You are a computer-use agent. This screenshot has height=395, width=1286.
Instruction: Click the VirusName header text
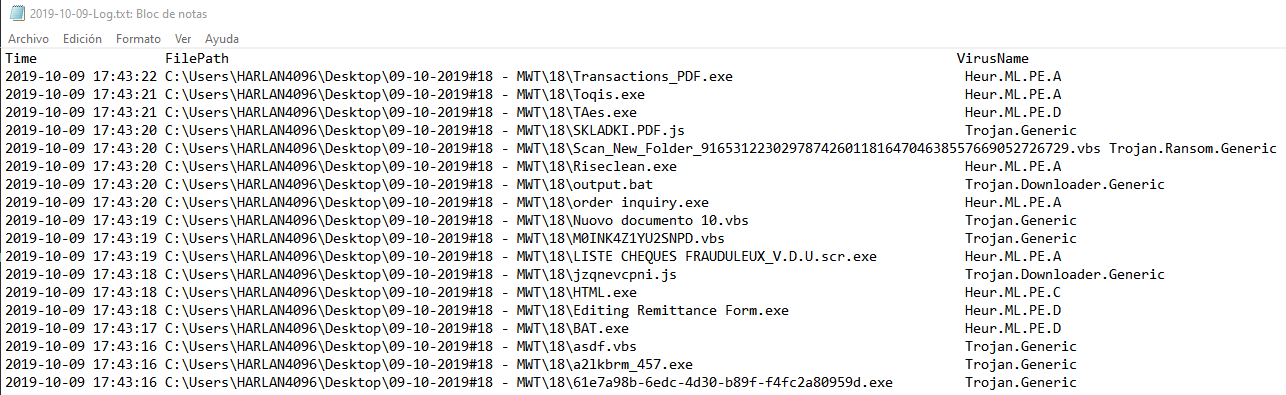(992, 59)
